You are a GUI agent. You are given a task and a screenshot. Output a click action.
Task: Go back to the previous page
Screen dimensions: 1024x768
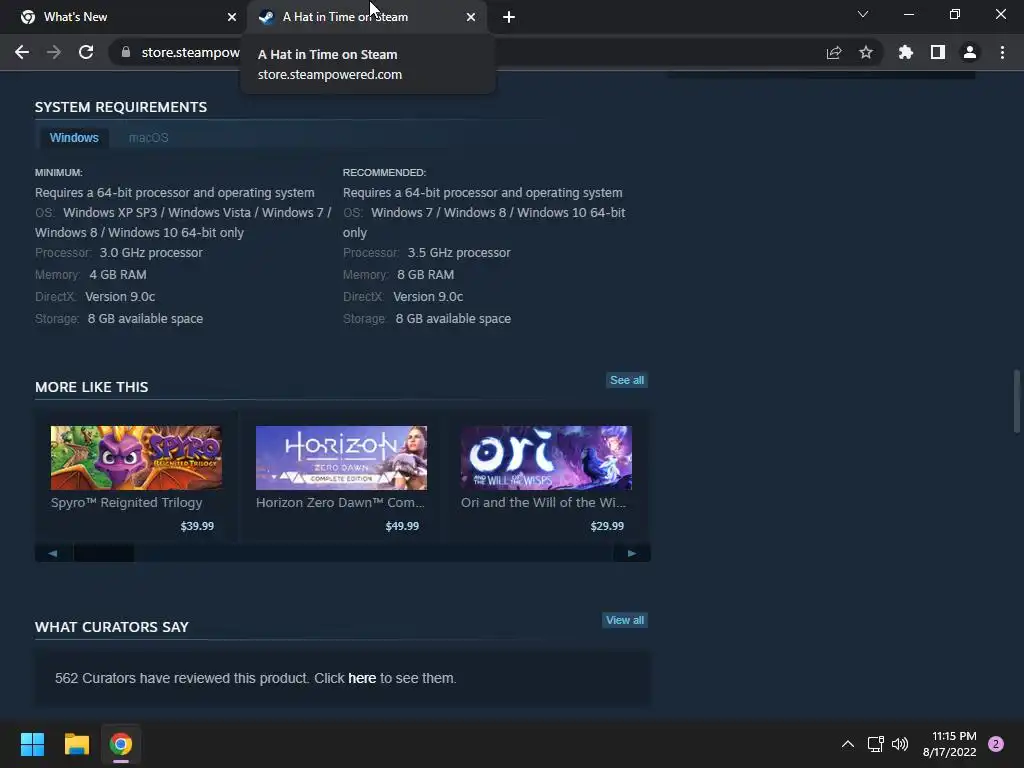(x=22, y=52)
